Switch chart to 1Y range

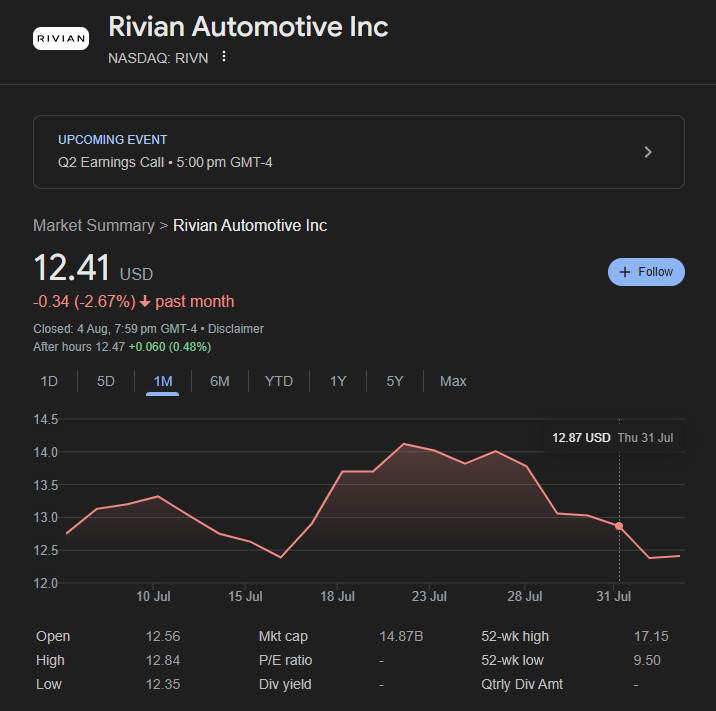coord(338,381)
